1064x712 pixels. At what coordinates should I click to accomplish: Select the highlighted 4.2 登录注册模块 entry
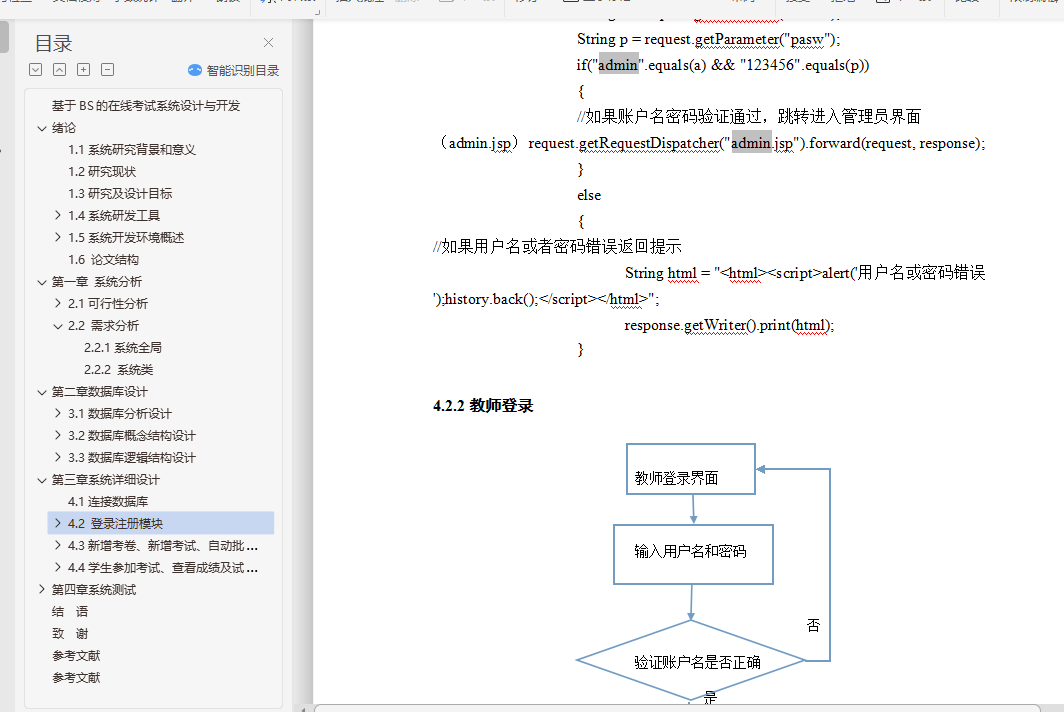coord(161,523)
